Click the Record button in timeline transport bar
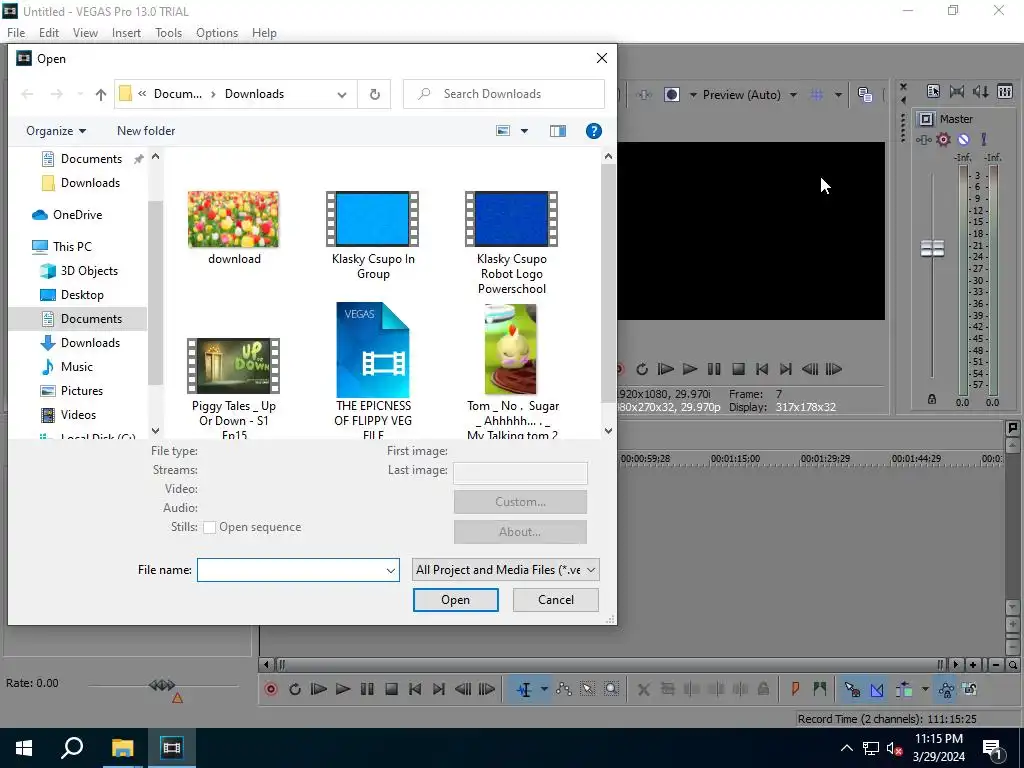This screenshot has height=768, width=1024. [x=271, y=689]
